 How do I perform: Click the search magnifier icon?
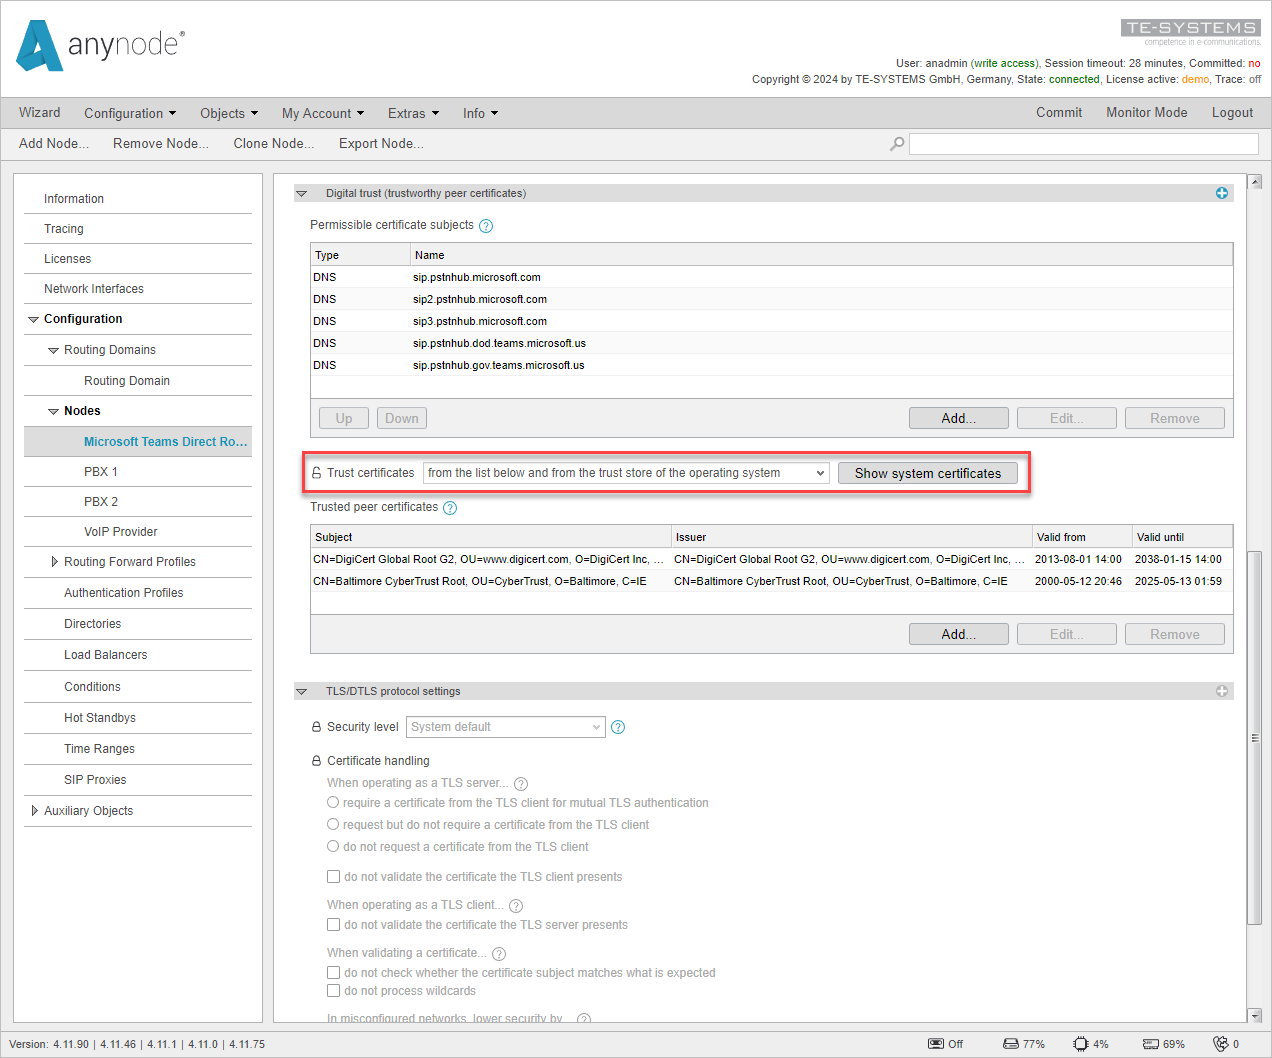point(897,144)
